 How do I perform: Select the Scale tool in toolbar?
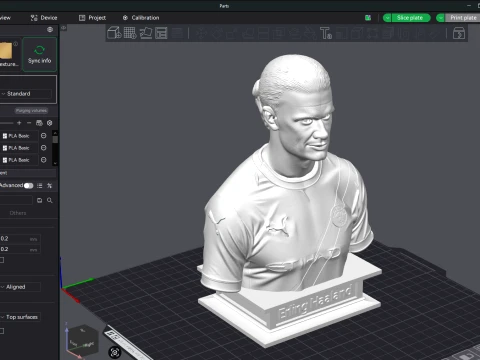pyautogui.click(x=232, y=33)
